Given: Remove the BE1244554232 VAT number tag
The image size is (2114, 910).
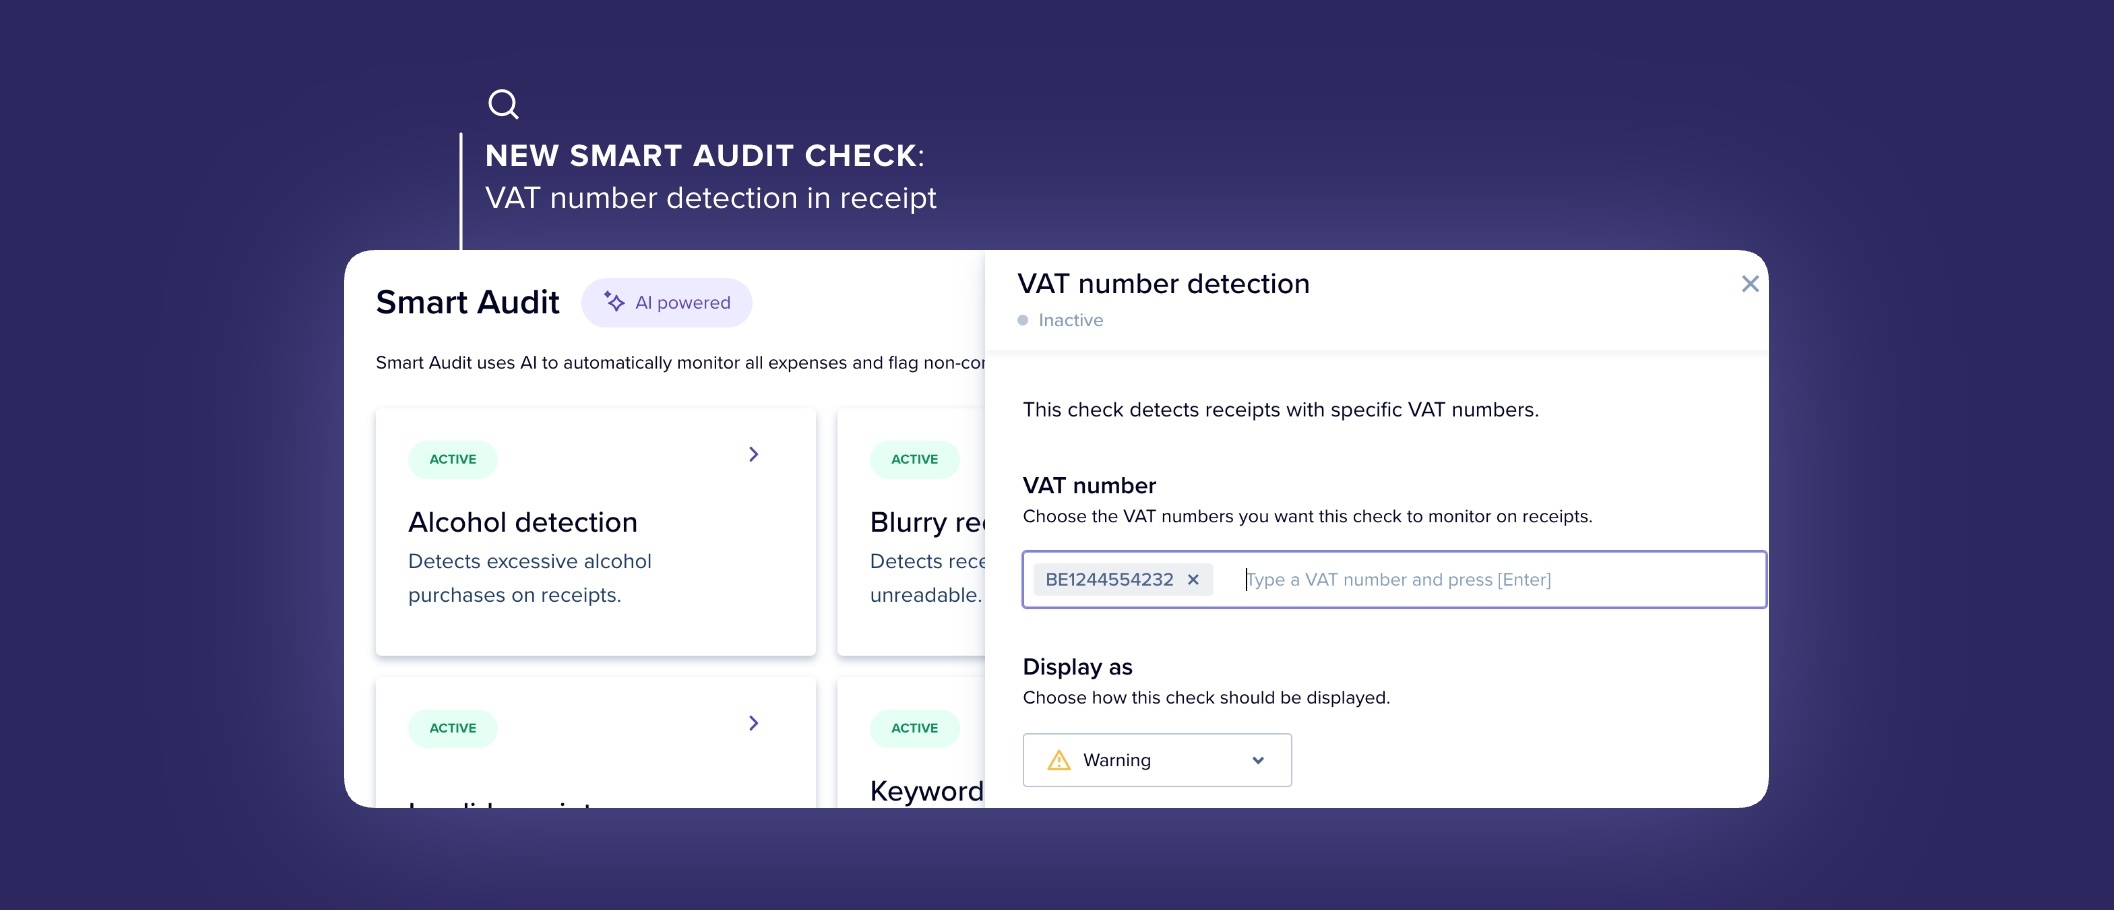Looking at the screenshot, I should [x=1192, y=580].
